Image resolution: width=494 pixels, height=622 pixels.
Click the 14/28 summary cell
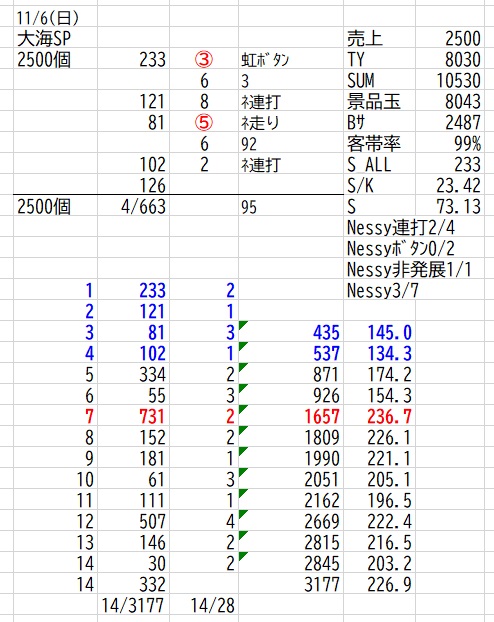click(x=204, y=605)
